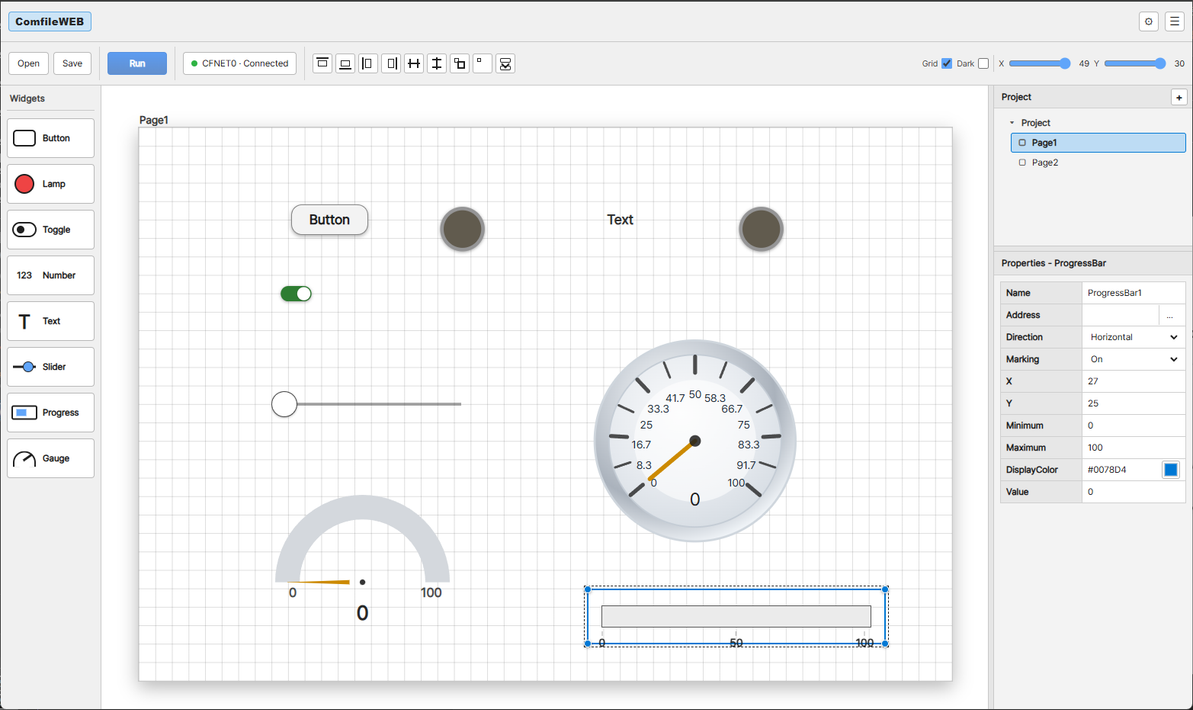Click the Minimum property field
Image resolution: width=1193 pixels, height=710 pixels.
(1134, 425)
